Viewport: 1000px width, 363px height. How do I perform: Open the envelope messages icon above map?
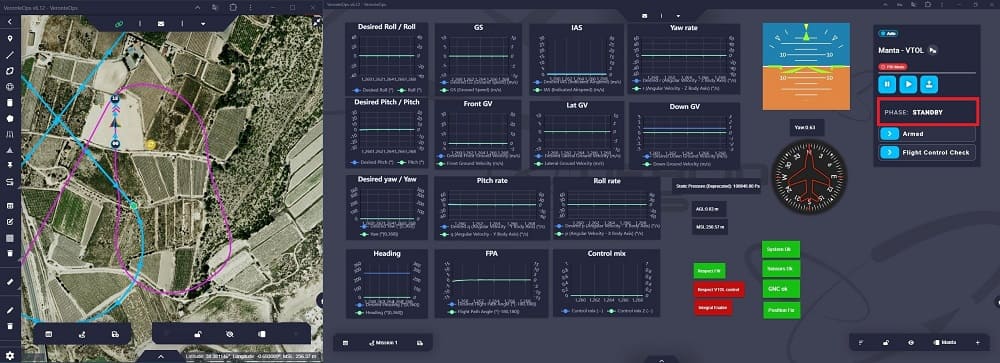161,24
